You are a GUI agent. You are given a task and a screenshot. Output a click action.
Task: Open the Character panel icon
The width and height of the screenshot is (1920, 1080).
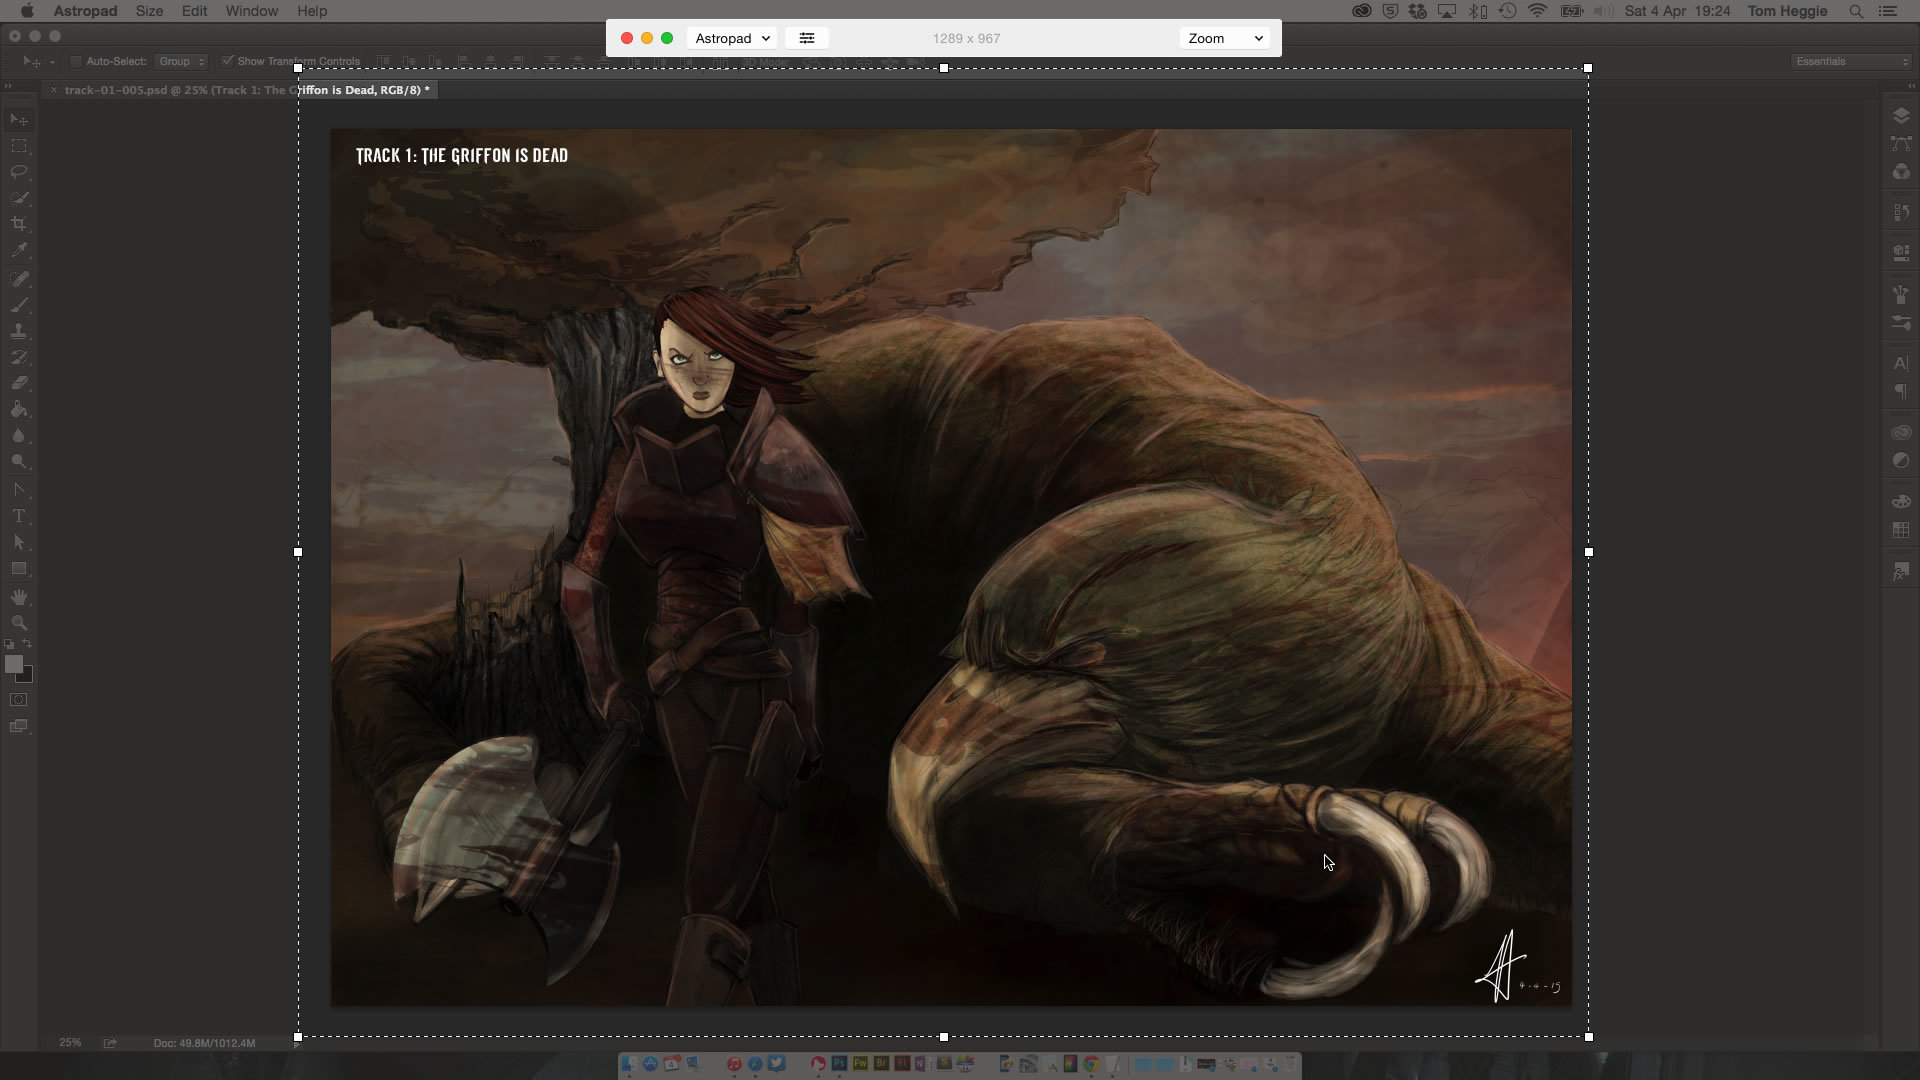coord(1901,363)
